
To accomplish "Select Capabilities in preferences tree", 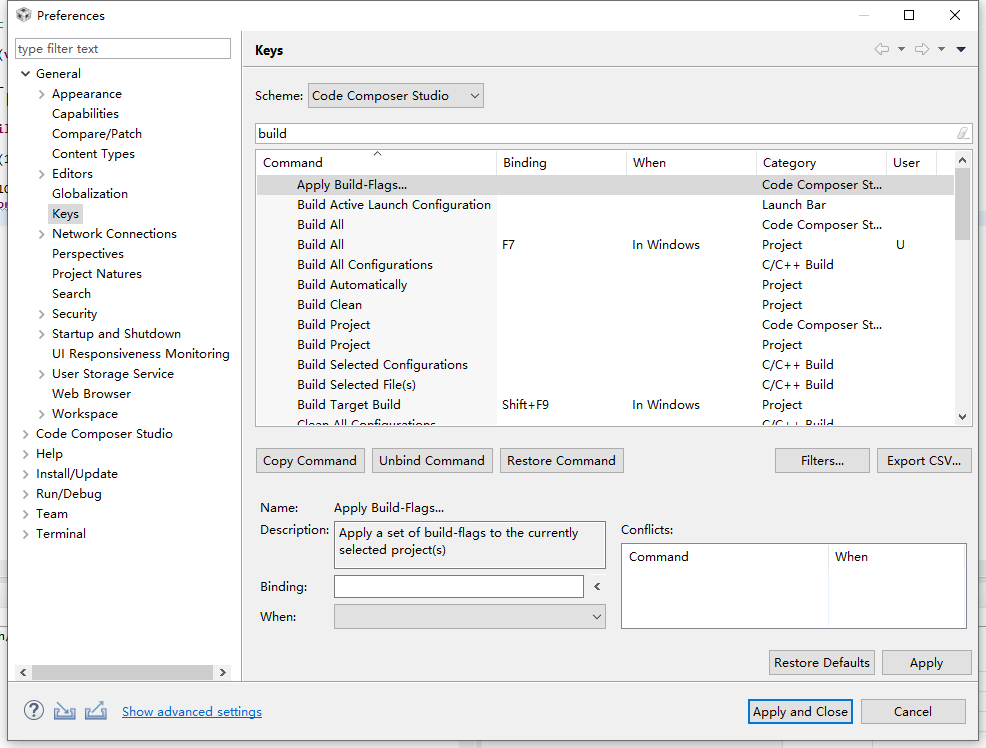I will [x=85, y=114].
